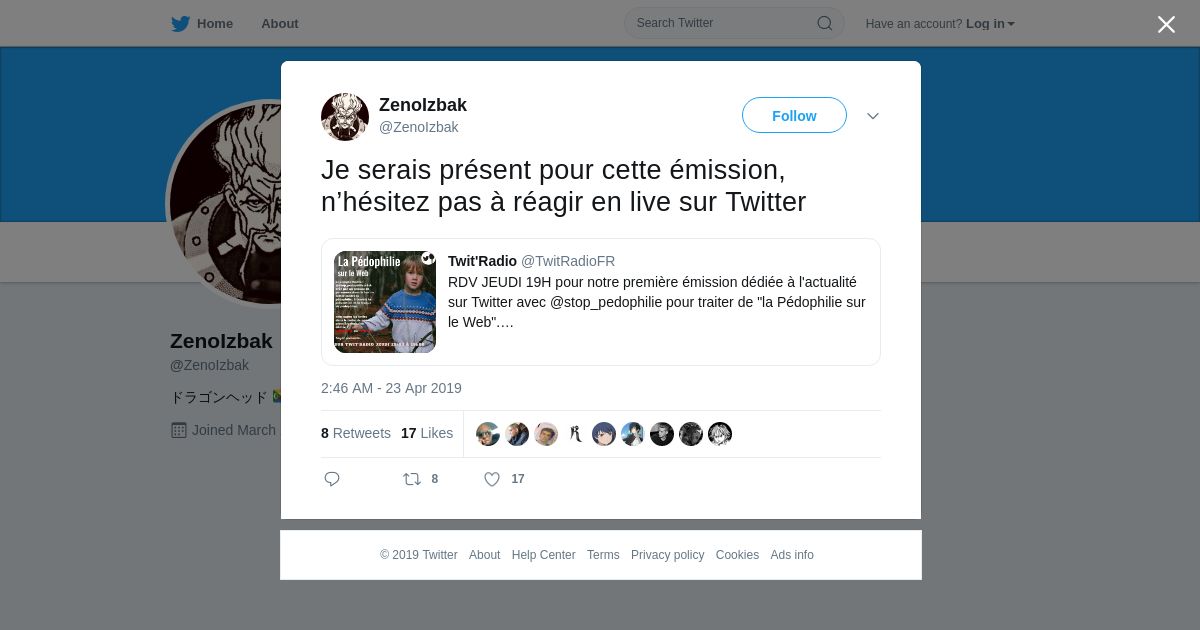
Task: Follow ZenoIzbak with the Follow button
Action: (x=794, y=116)
